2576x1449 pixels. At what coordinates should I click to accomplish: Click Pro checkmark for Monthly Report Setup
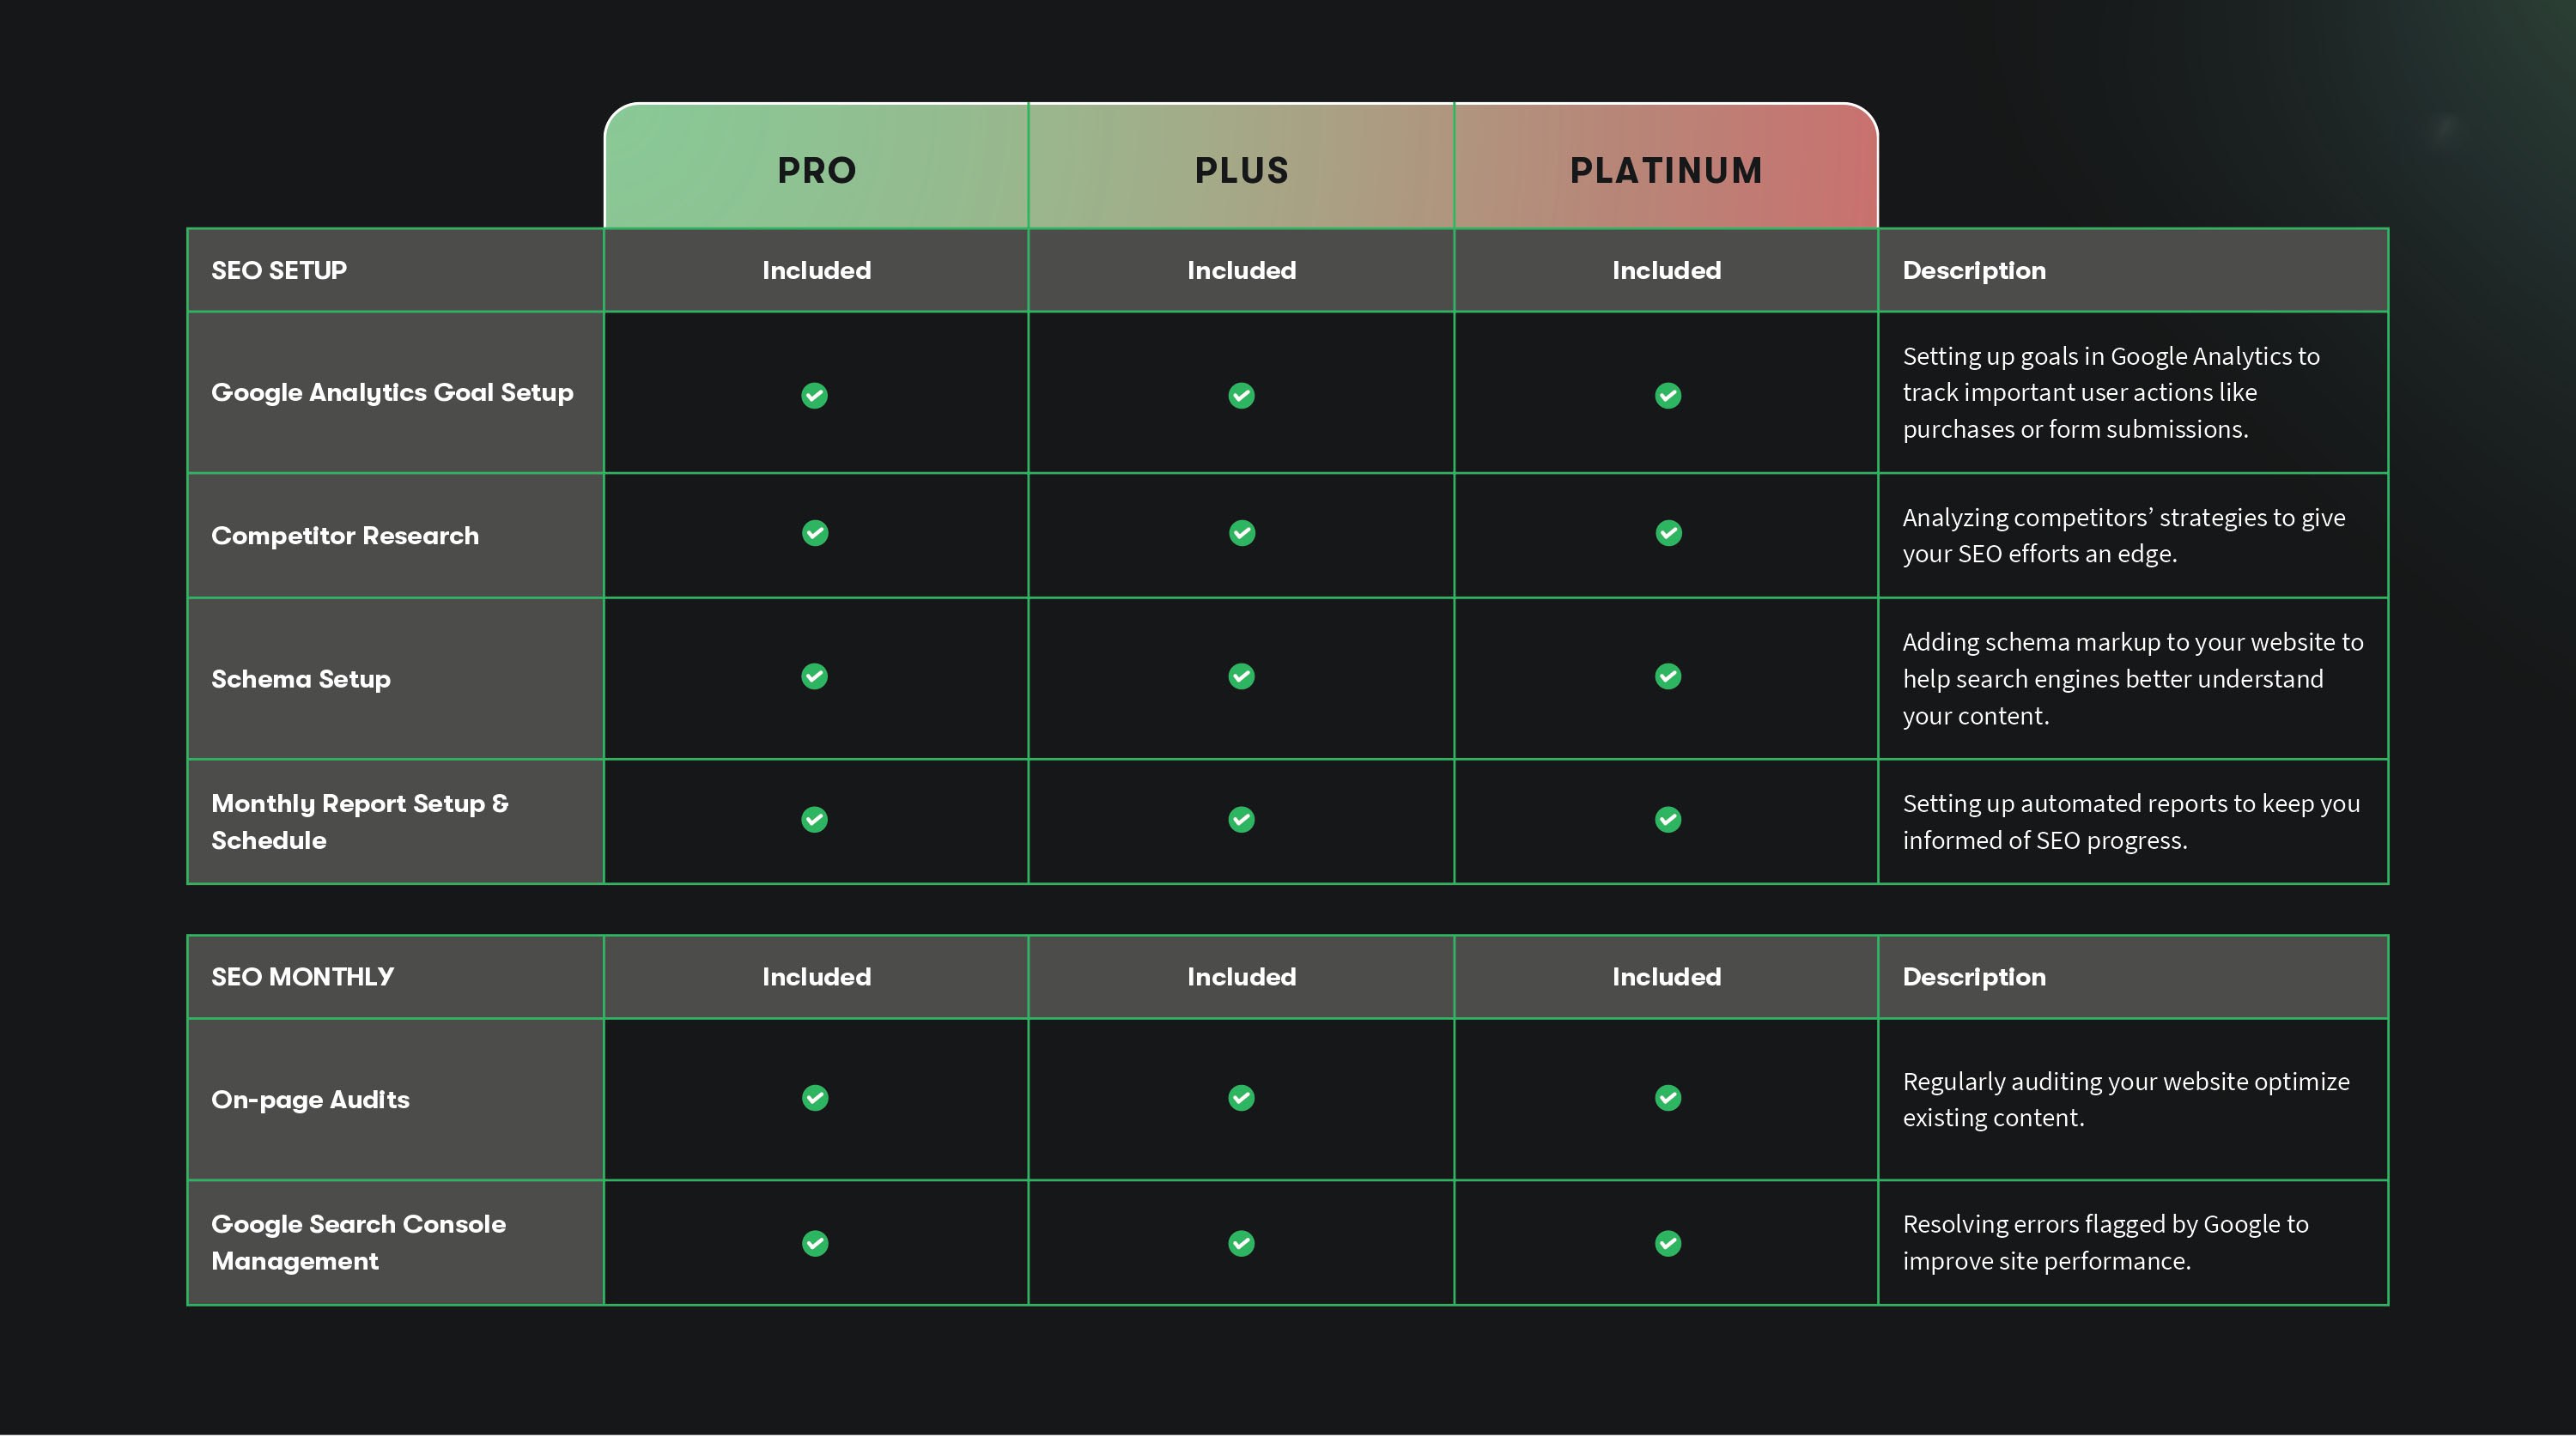pos(814,820)
